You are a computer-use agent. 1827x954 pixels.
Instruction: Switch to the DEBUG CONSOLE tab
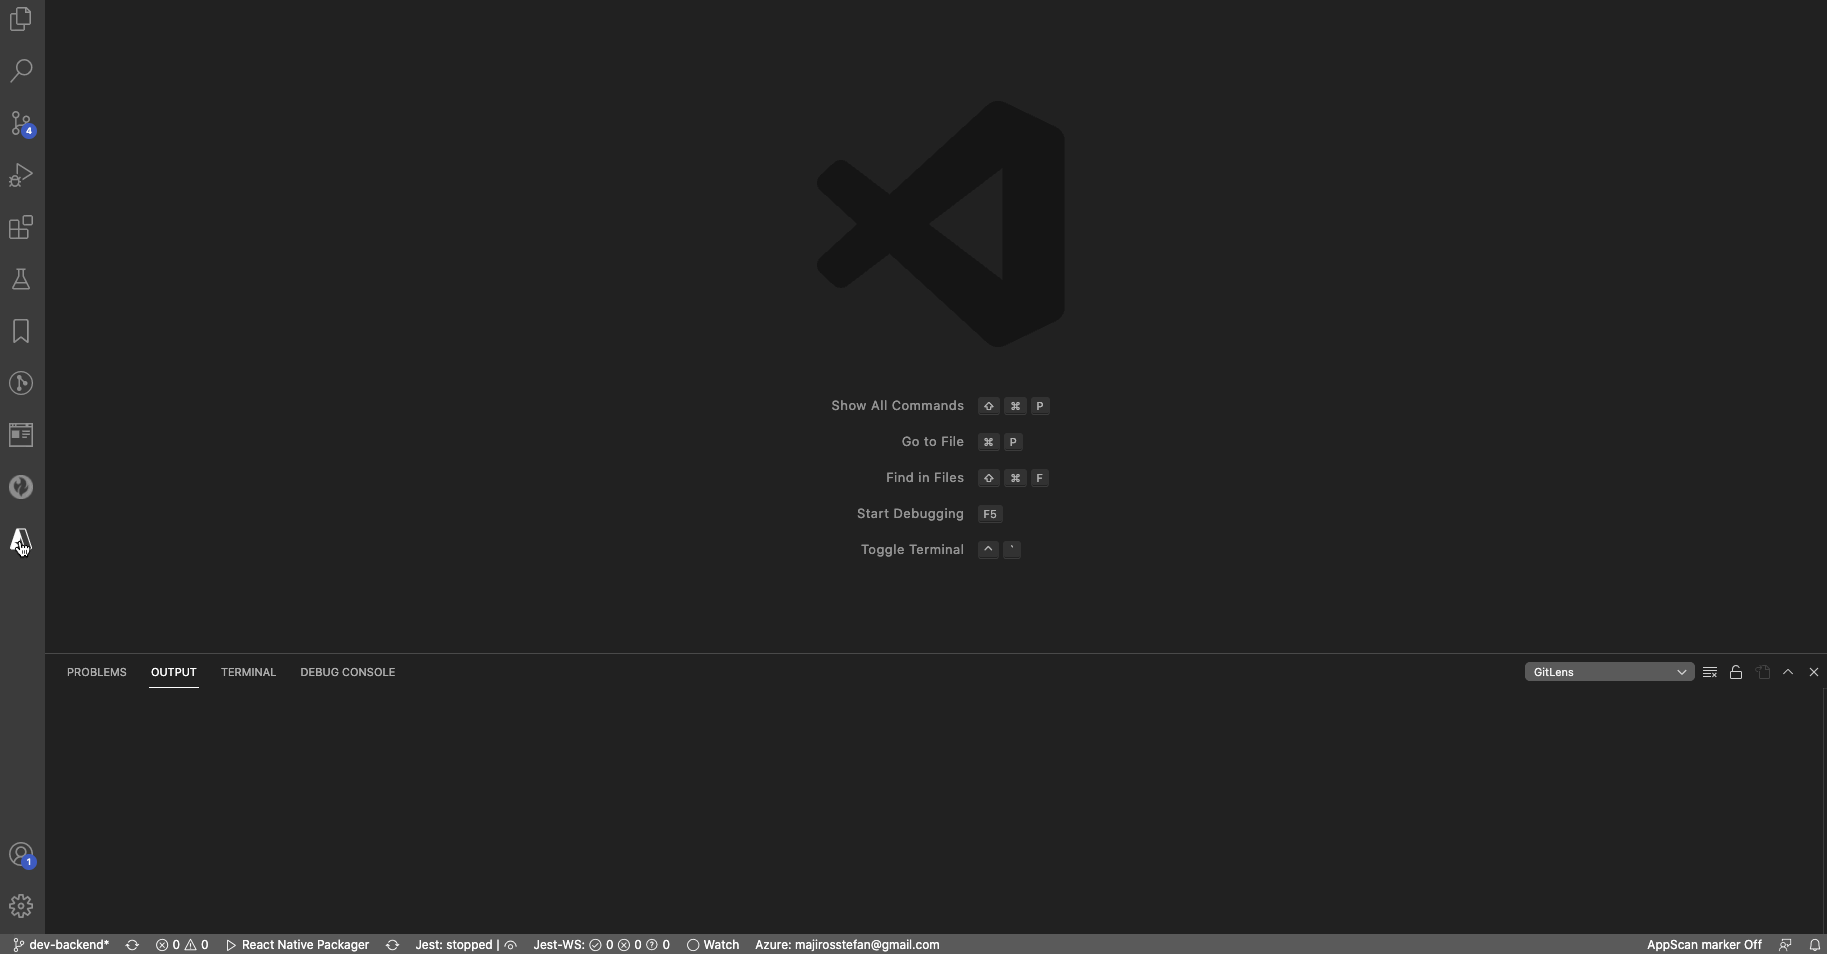click(x=348, y=672)
